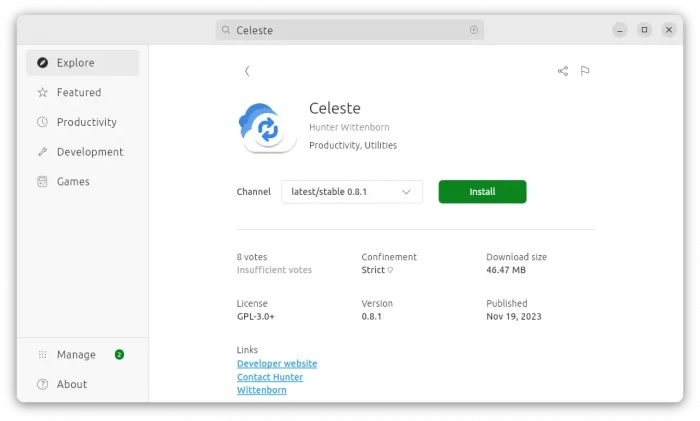Open the Developer website link
Image resolution: width=700 pixels, height=421 pixels.
tap(277, 364)
